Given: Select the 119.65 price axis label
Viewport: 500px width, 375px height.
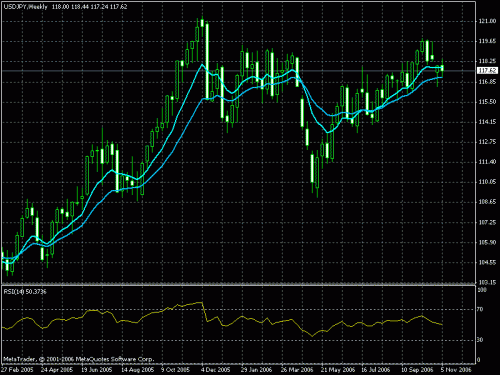Looking at the screenshot, I should point(487,41).
